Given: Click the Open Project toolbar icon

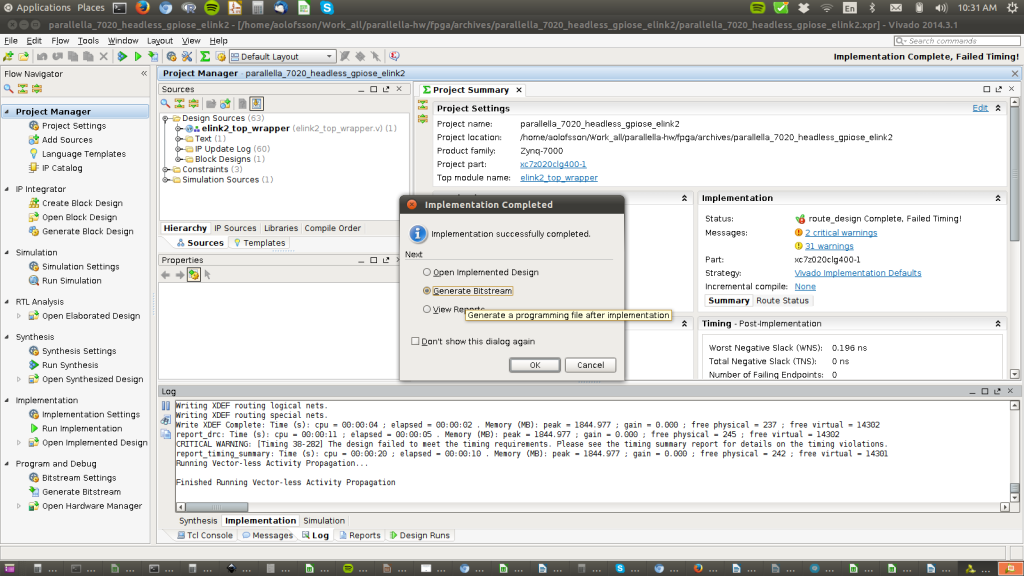Looking at the screenshot, I should tap(23, 57).
